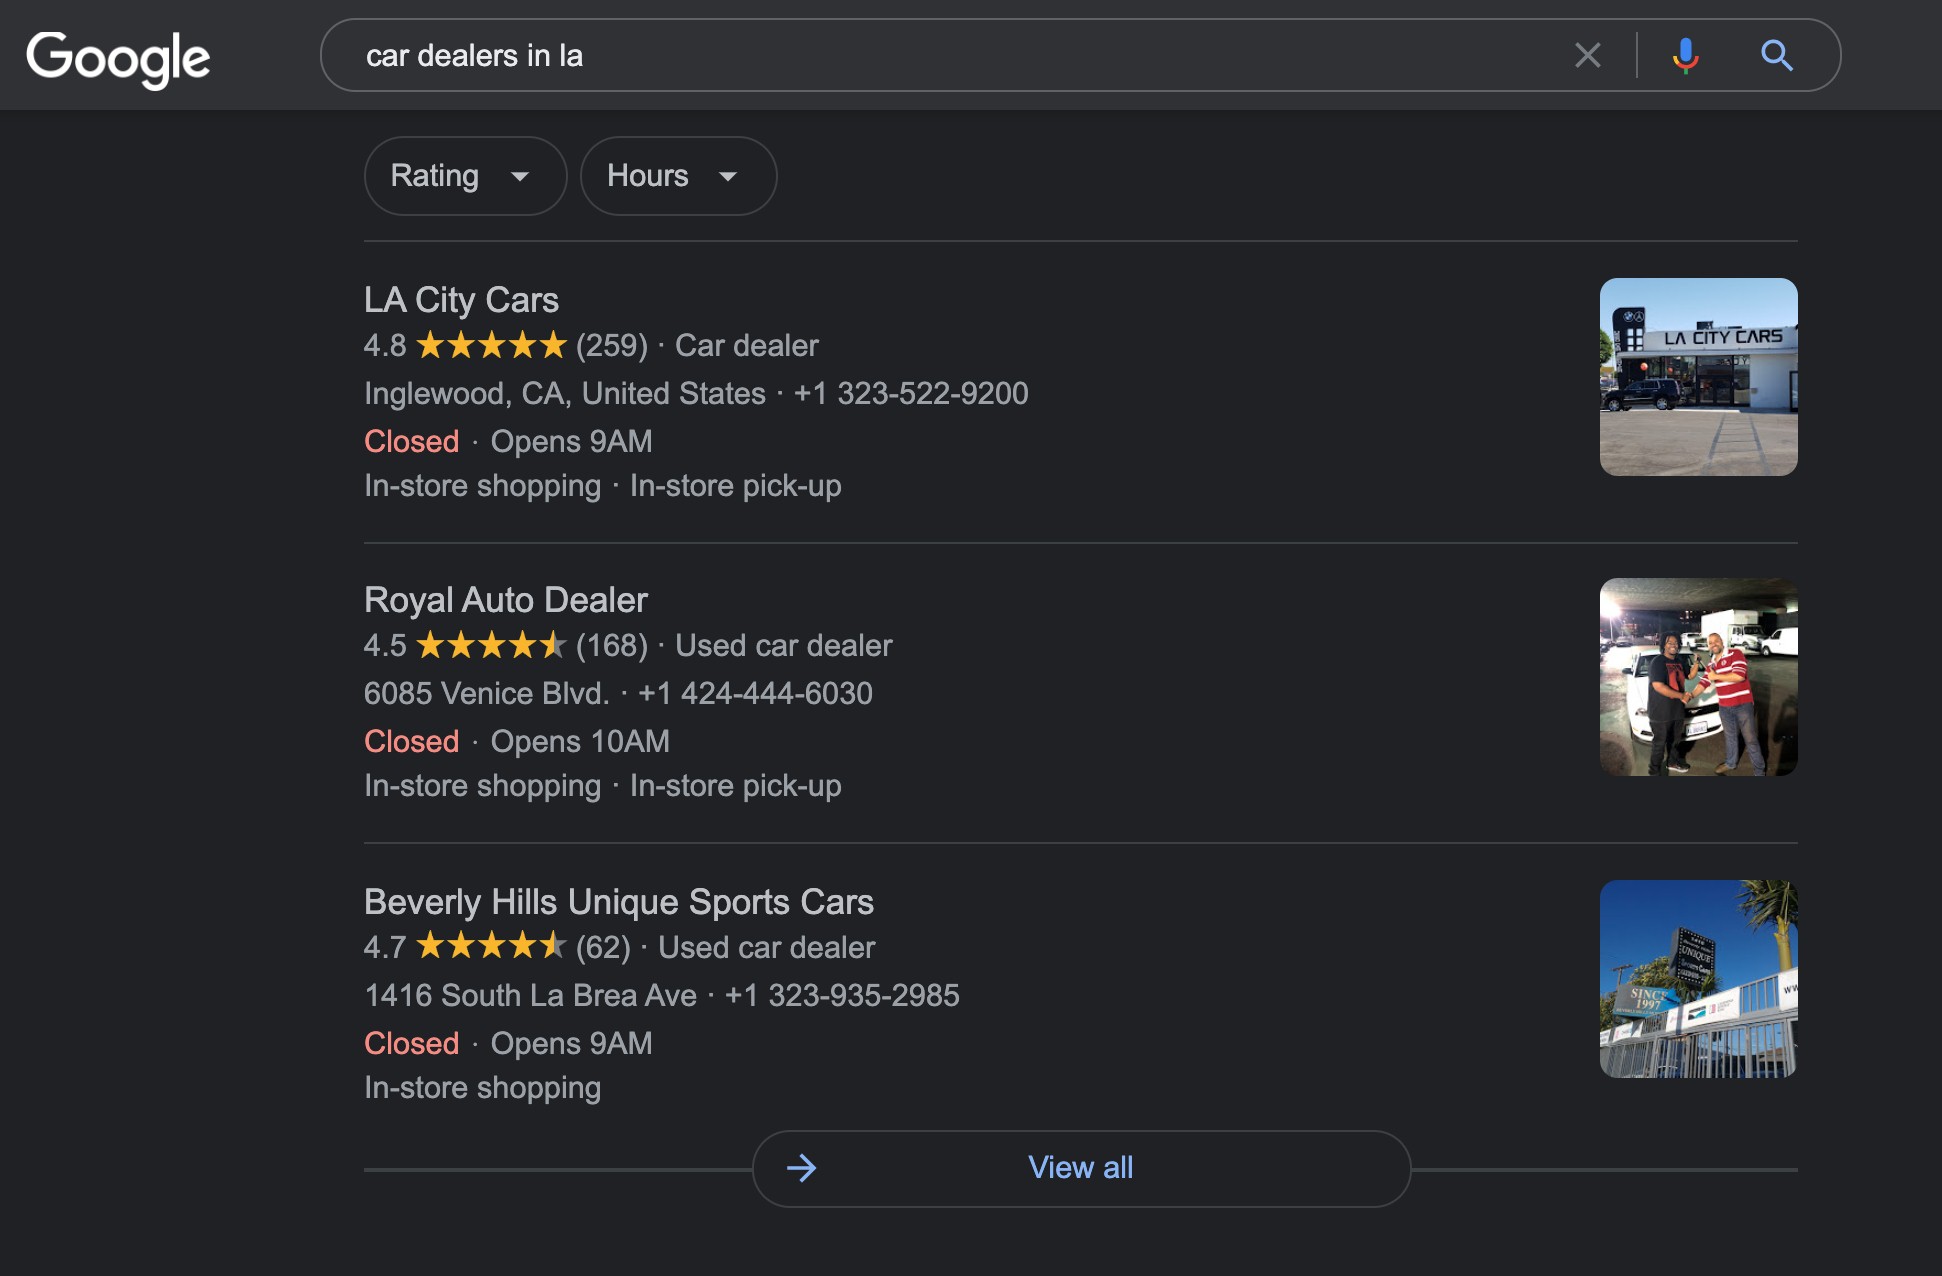1942x1276 pixels.
Task: Click LA City Cars In-store shopping text
Action: point(483,486)
